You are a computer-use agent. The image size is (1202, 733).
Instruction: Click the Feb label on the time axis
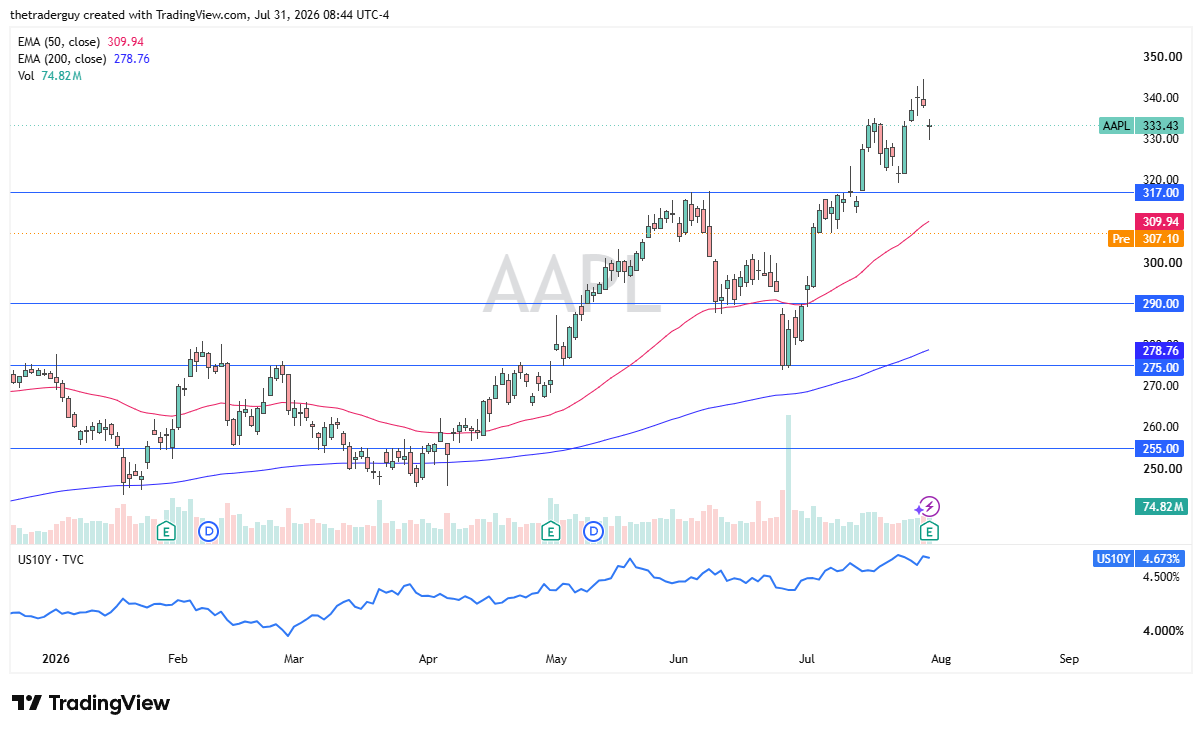(x=178, y=660)
